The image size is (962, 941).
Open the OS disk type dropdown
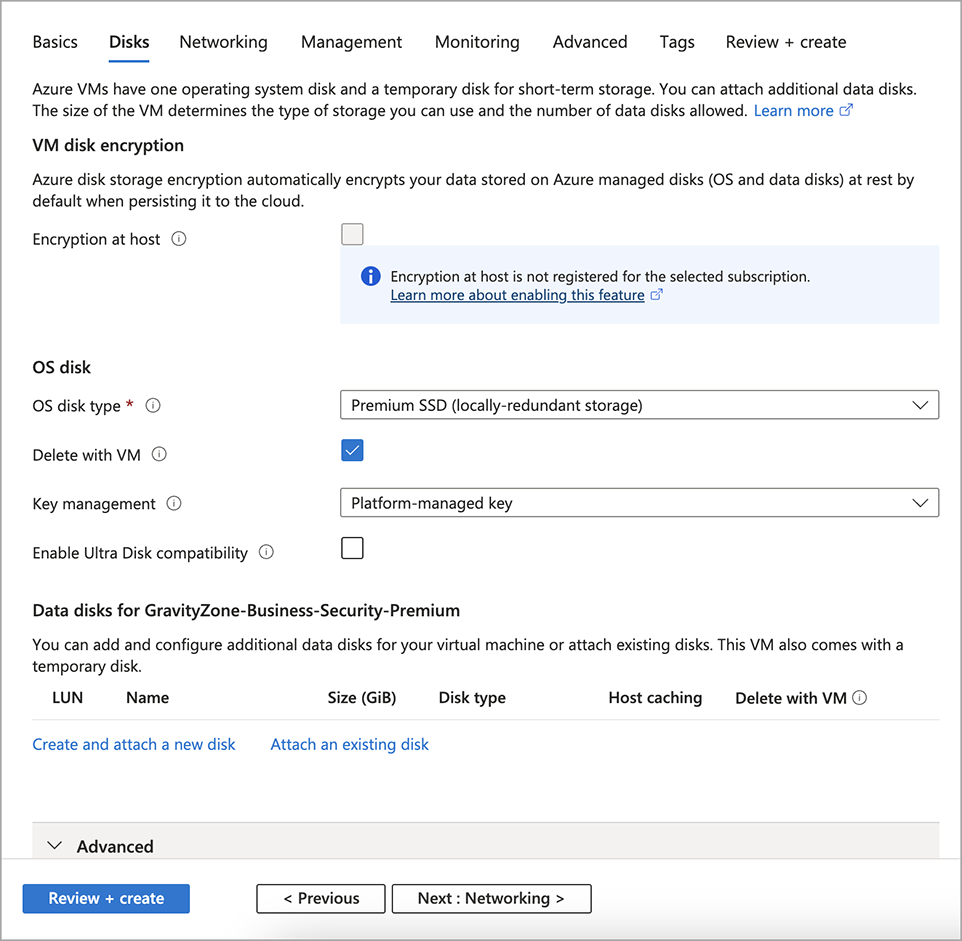(639, 405)
